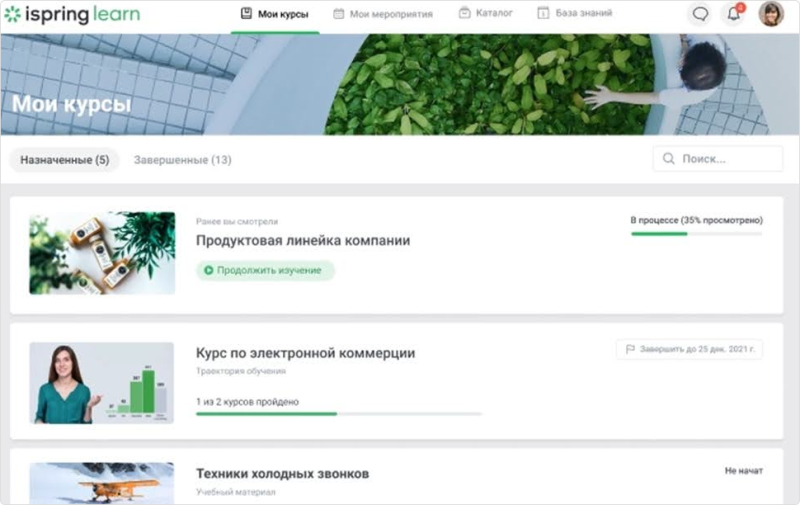Open the Техники холодных звонков course
Viewport: 800px width, 505px height.
coord(282,473)
